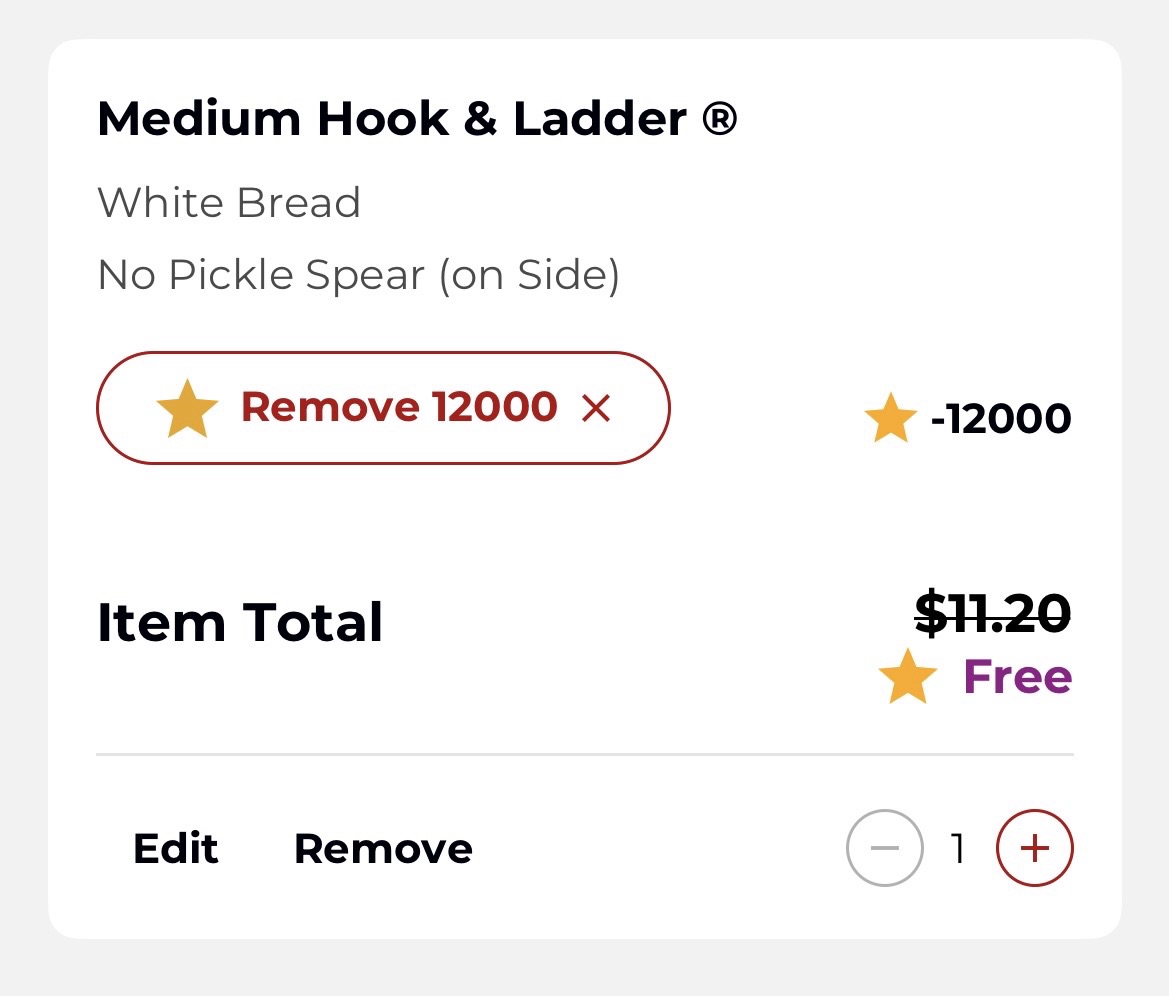Image resolution: width=1169 pixels, height=996 pixels.
Task: Click the registered trademark symbol in the title
Action: coord(719,120)
